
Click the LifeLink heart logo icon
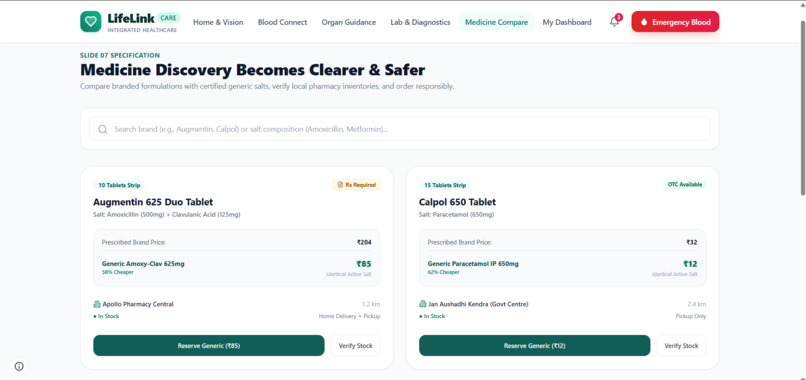[90, 22]
